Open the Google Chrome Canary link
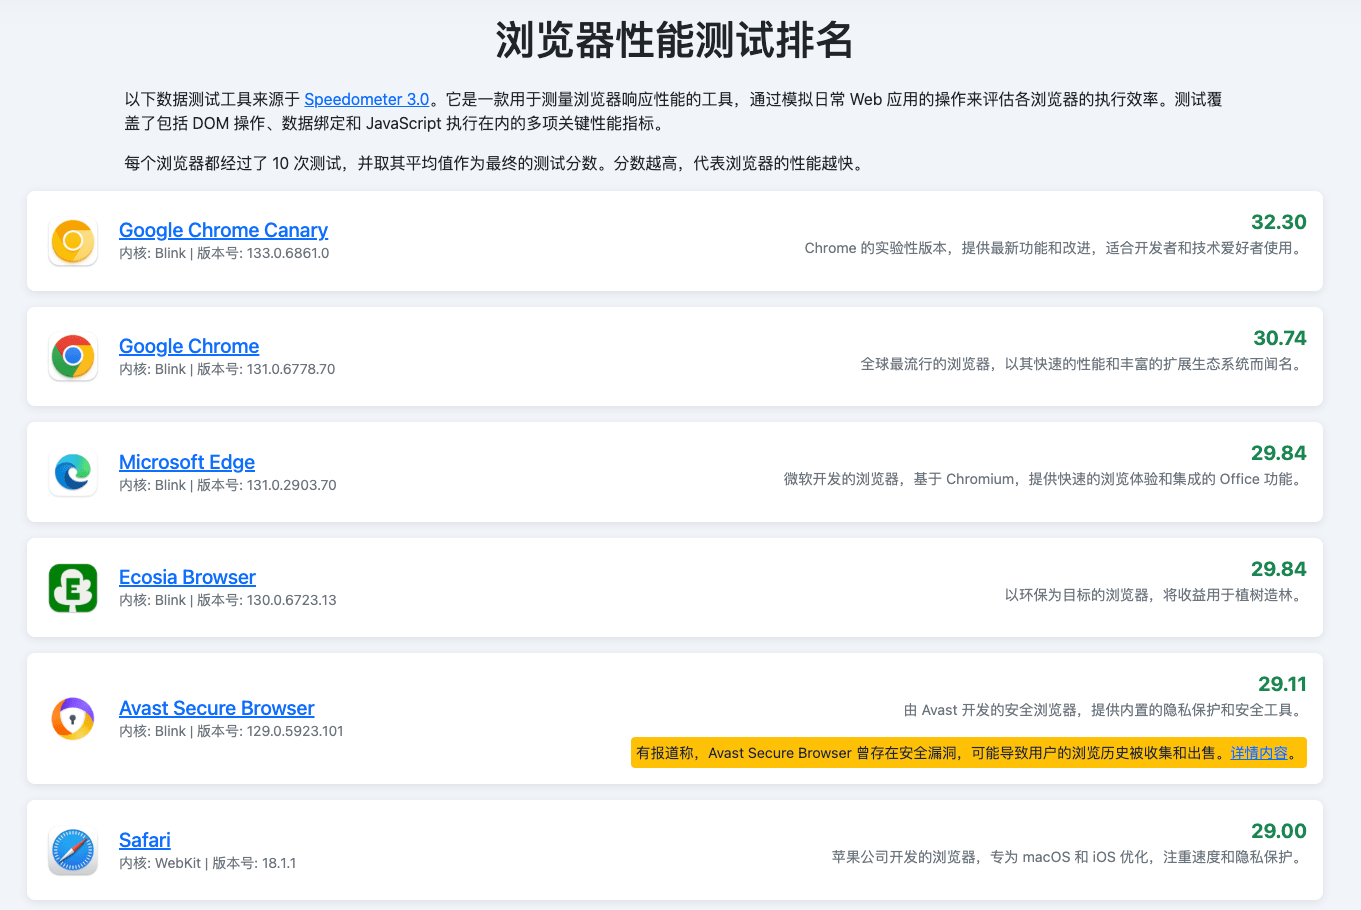 coord(223,230)
